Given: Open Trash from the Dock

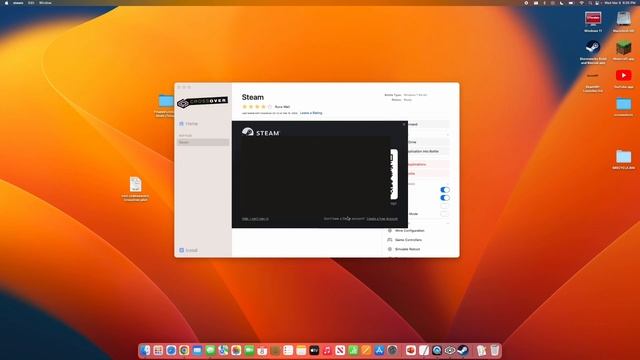Looking at the screenshot, I should (x=495, y=350).
